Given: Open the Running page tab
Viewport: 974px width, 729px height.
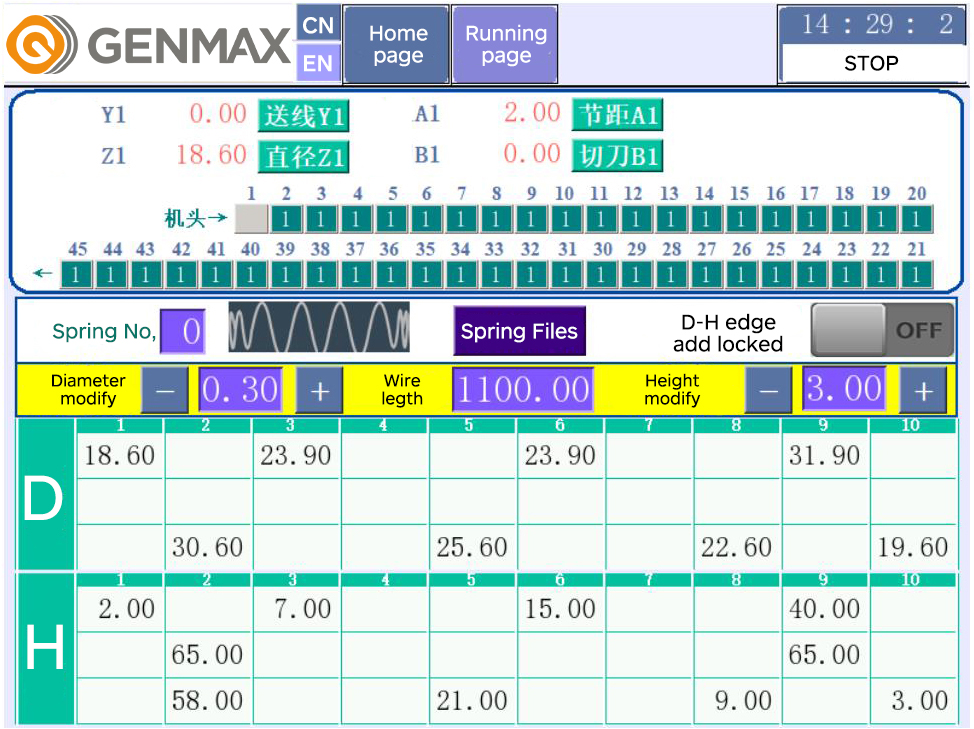Looking at the screenshot, I should [x=505, y=45].
